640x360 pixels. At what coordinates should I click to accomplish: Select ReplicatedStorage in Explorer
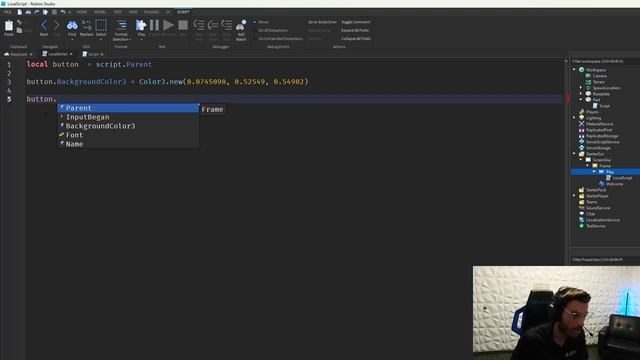tap(602, 136)
